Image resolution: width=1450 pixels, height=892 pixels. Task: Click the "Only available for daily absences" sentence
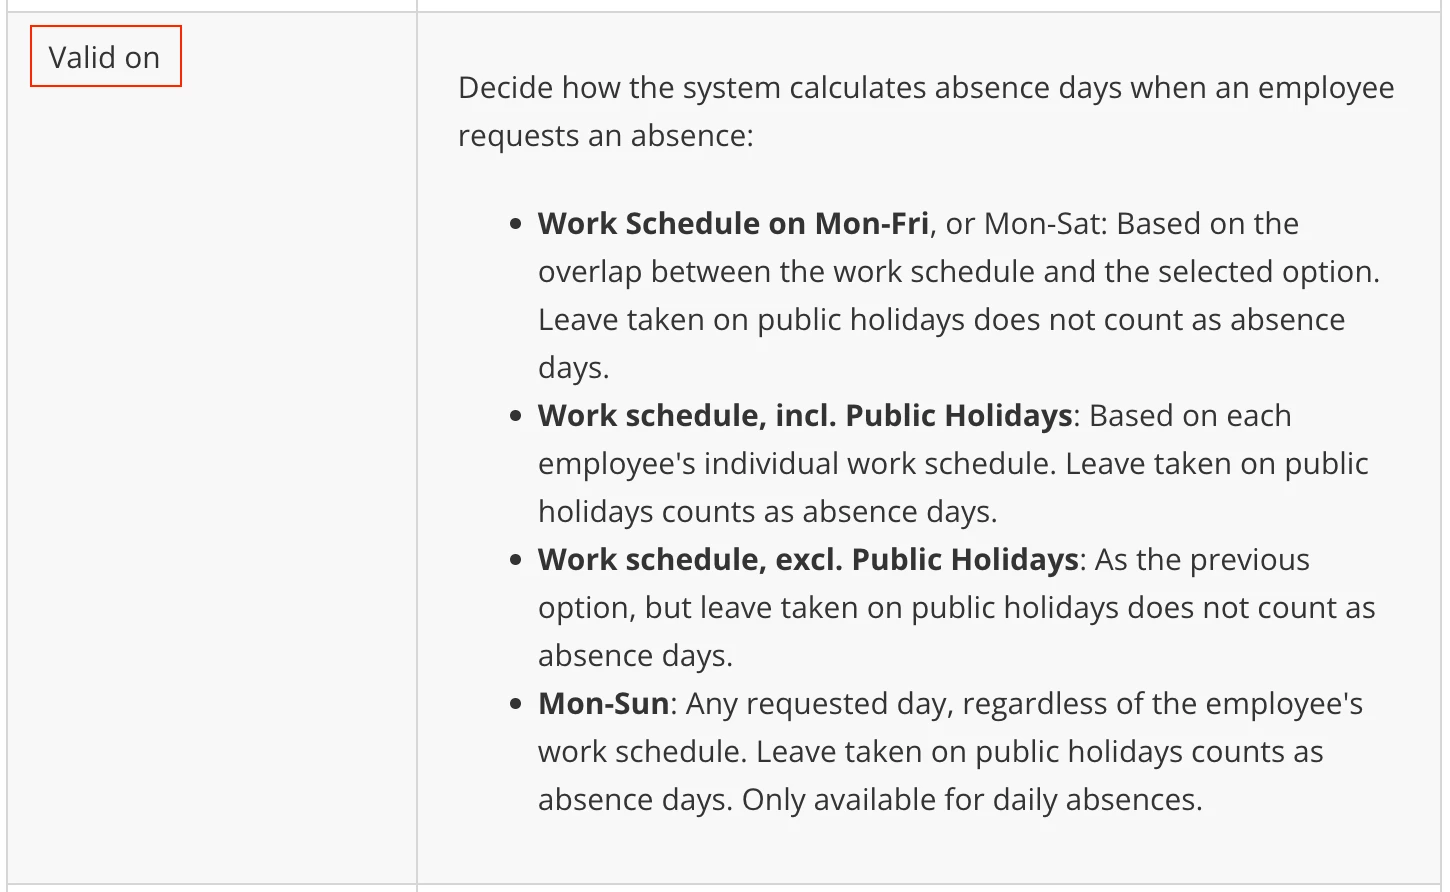972,799
